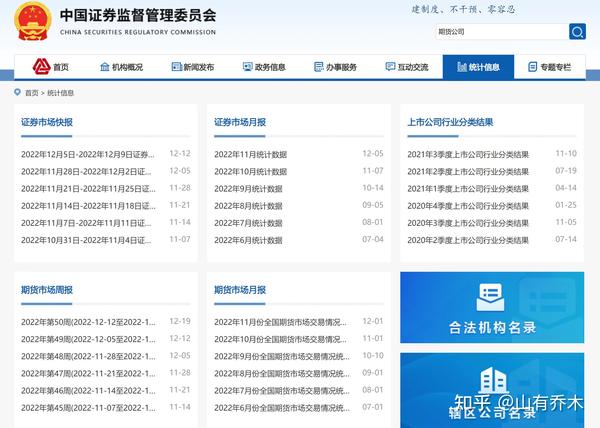
Task: Click the 新闻发布 newspaper icon
Action: [x=176, y=67]
